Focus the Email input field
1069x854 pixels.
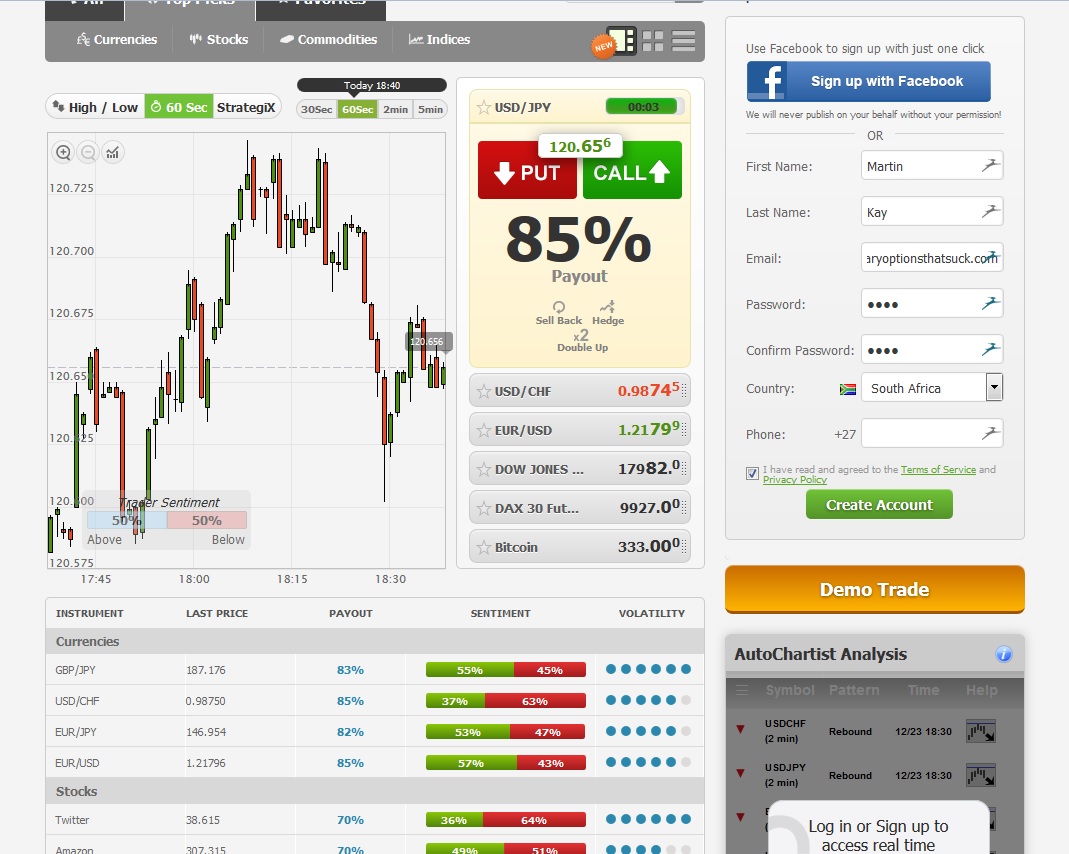point(932,258)
